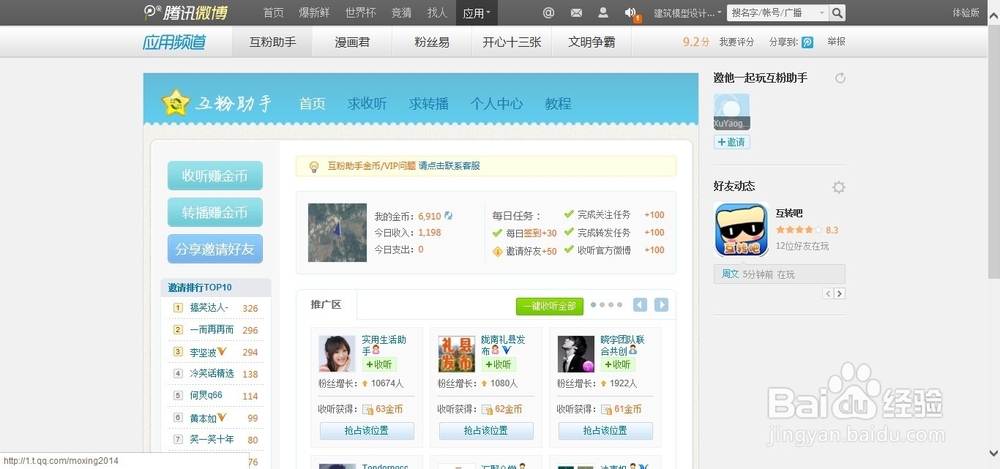Click the 签到 daily check-in link
Viewport: 1000px width, 469px height.
point(532,234)
